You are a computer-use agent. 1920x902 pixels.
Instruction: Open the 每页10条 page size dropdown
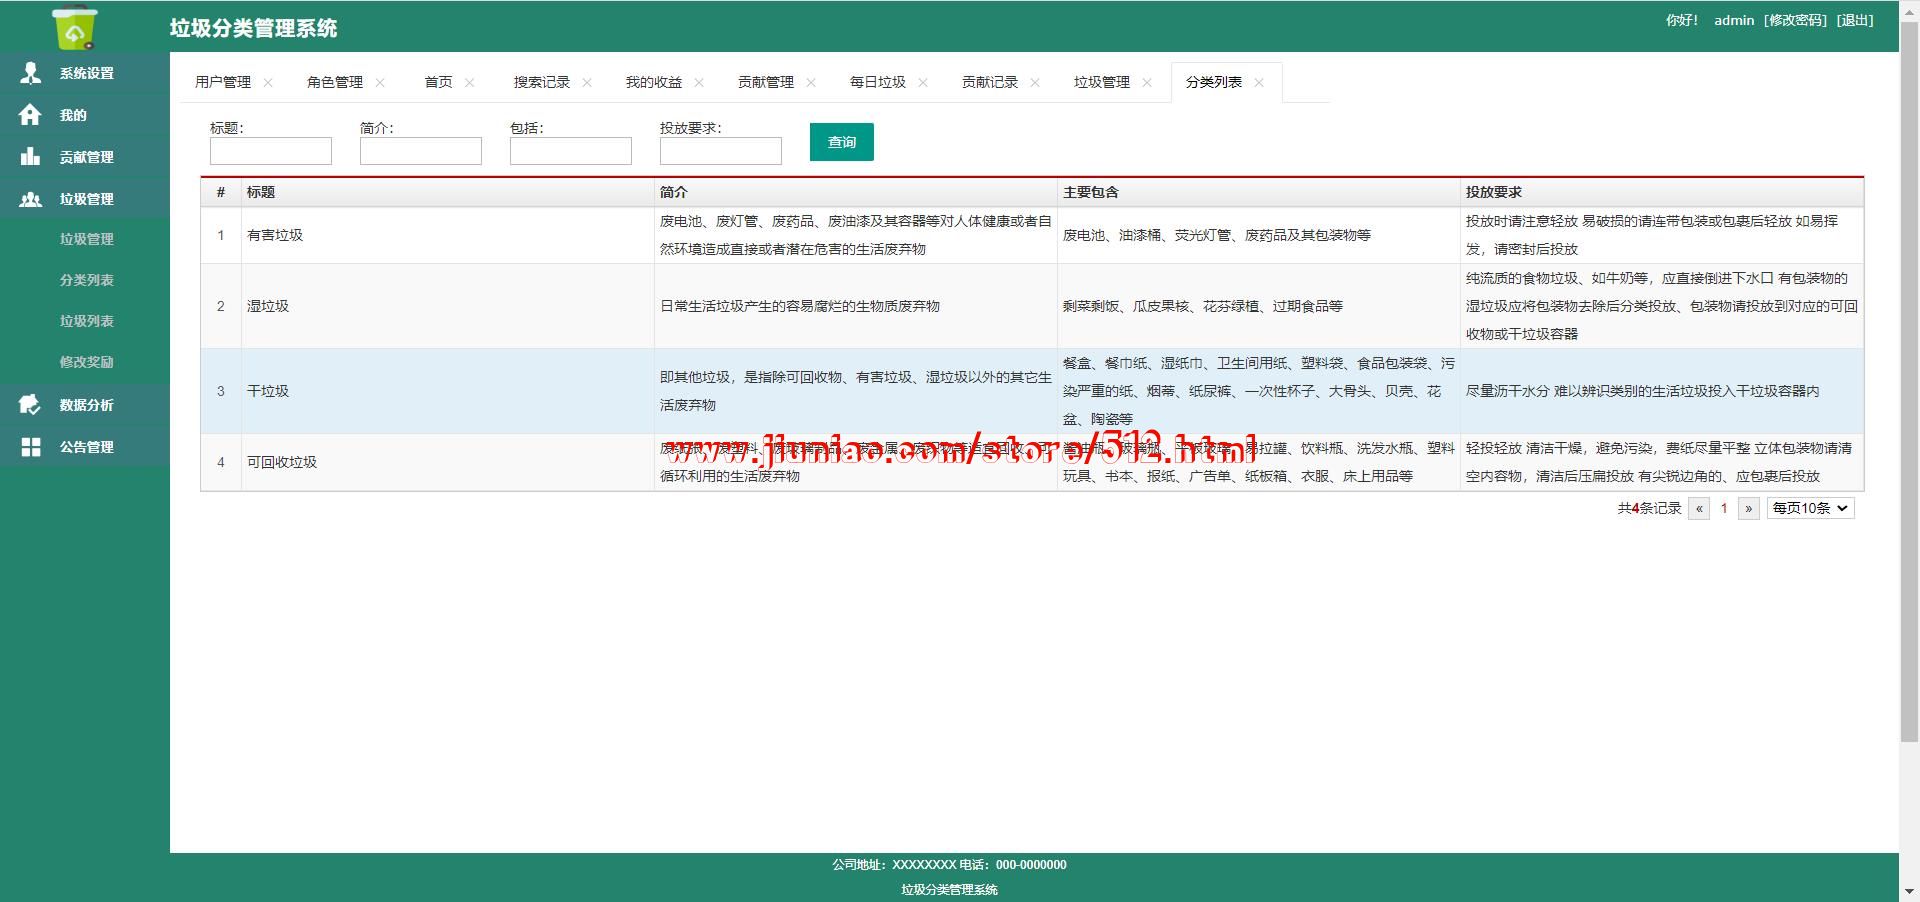pos(1810,508)
